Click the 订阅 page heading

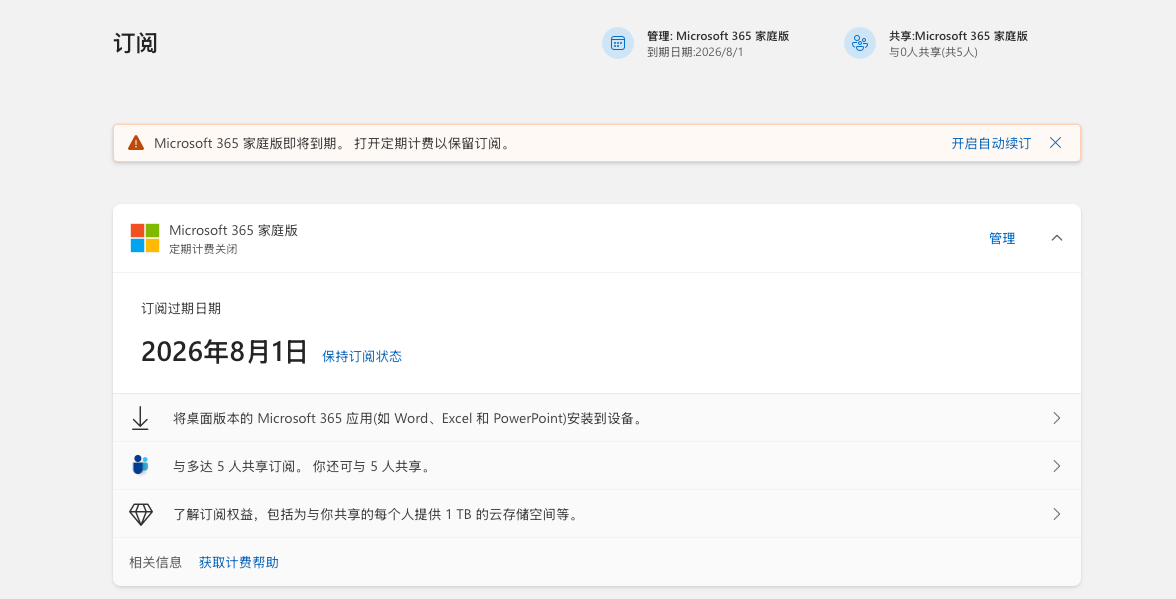(136, 43)
